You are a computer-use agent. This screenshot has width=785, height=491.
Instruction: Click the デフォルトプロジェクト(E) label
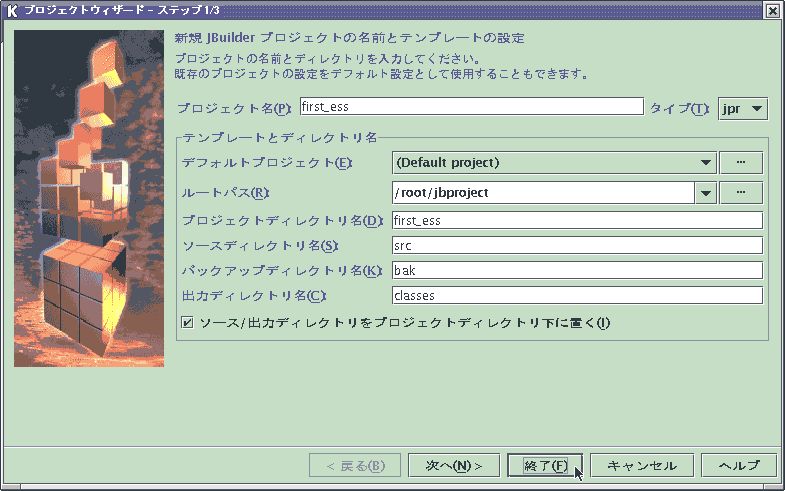(x=267, y=163)
